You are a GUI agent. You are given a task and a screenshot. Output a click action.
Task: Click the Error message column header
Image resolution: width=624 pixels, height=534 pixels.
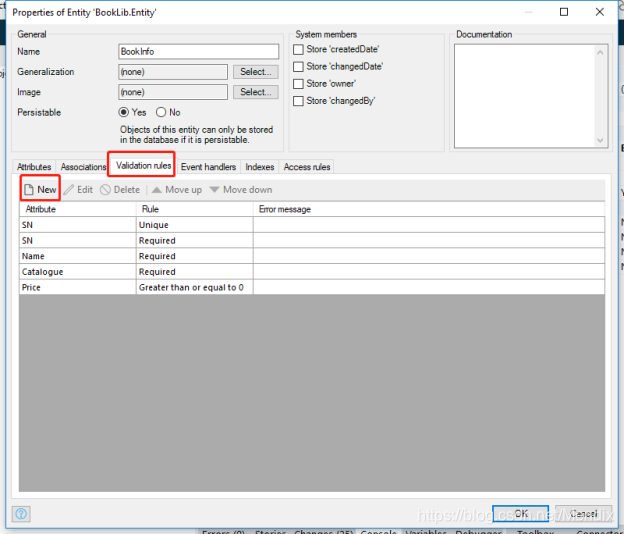429,209
